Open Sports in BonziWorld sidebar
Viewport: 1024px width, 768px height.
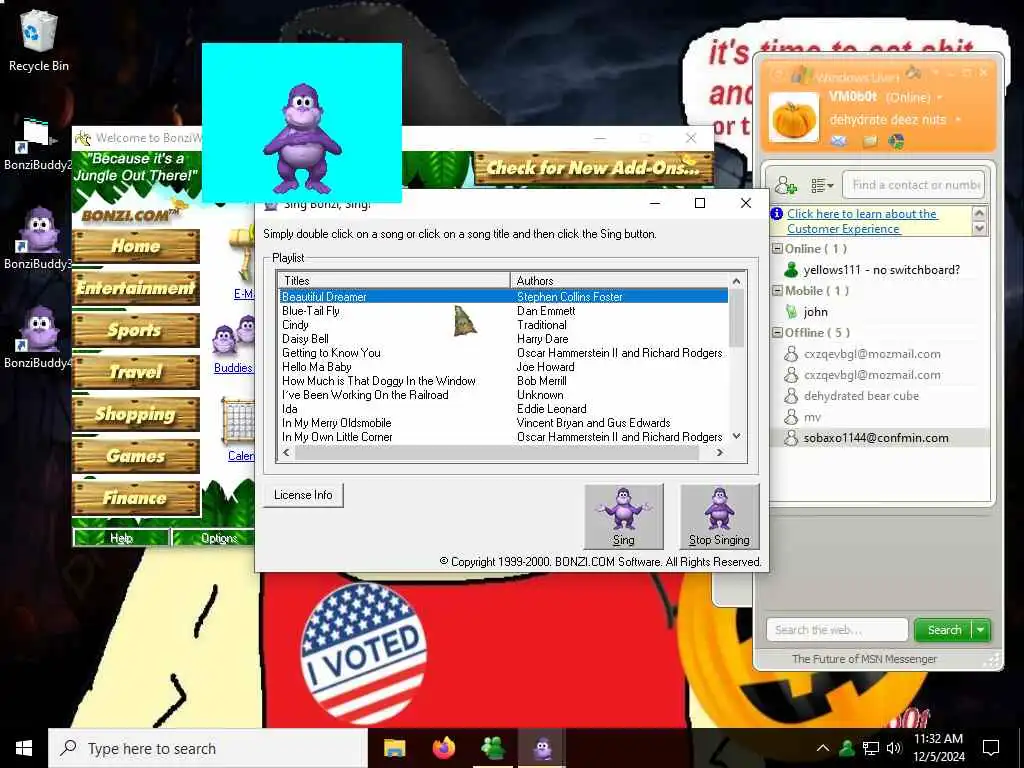pyautogui.click(x=136, y=330)
